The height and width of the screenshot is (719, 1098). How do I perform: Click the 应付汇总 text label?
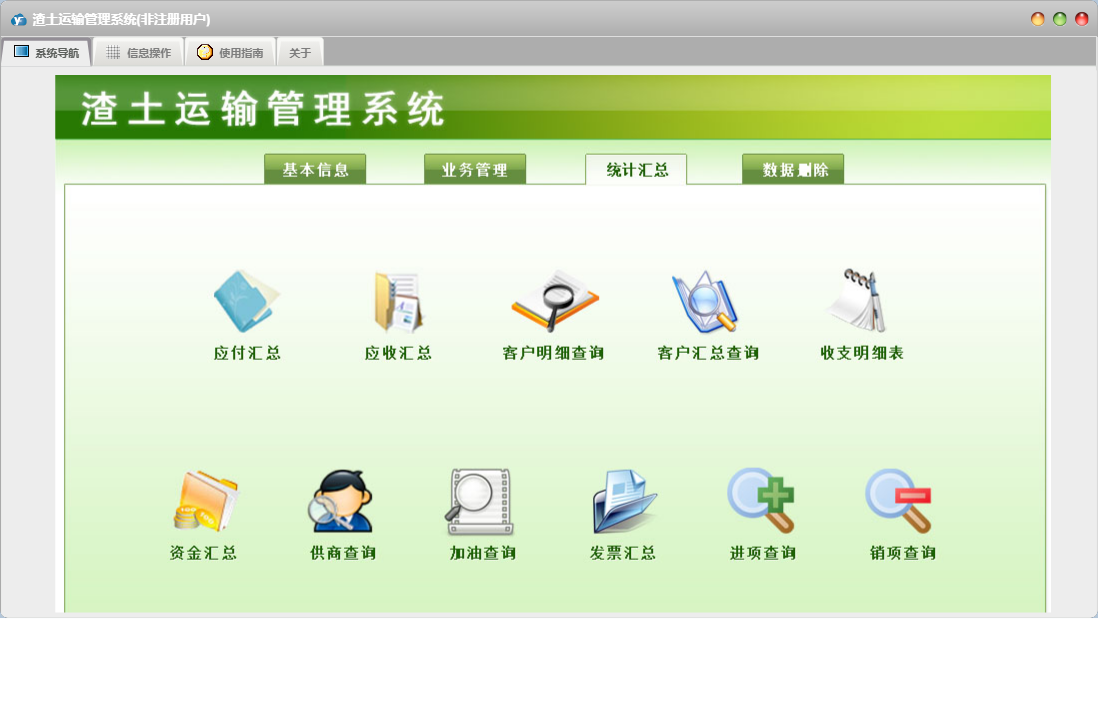click(247, 353)
